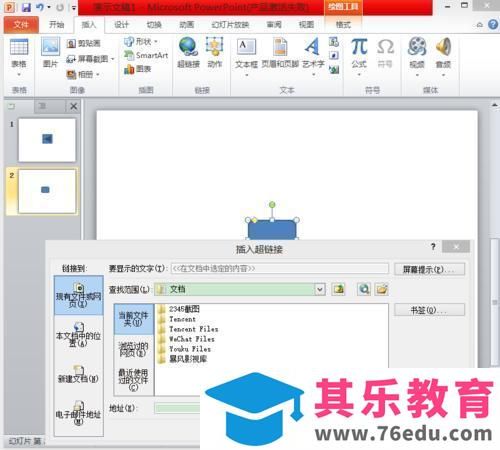The height and width of the screenshot is (450, 500).
Task: Insert Audio (音频) speaker icon
Action: 443,46
